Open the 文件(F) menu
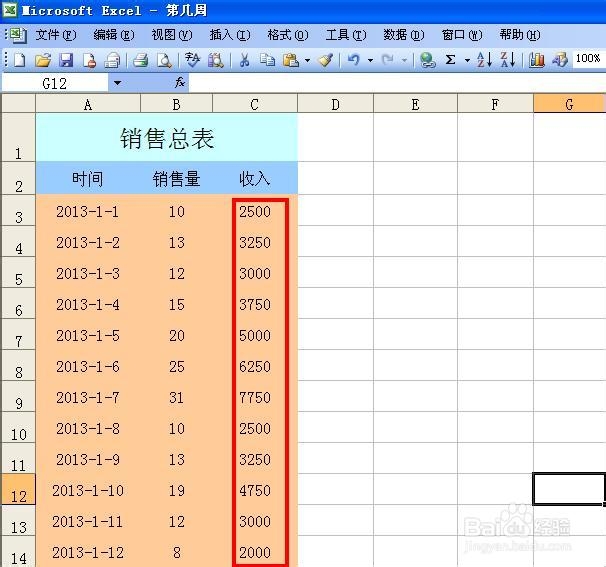The width and height of the screenshot is (606, 567). 56,35
